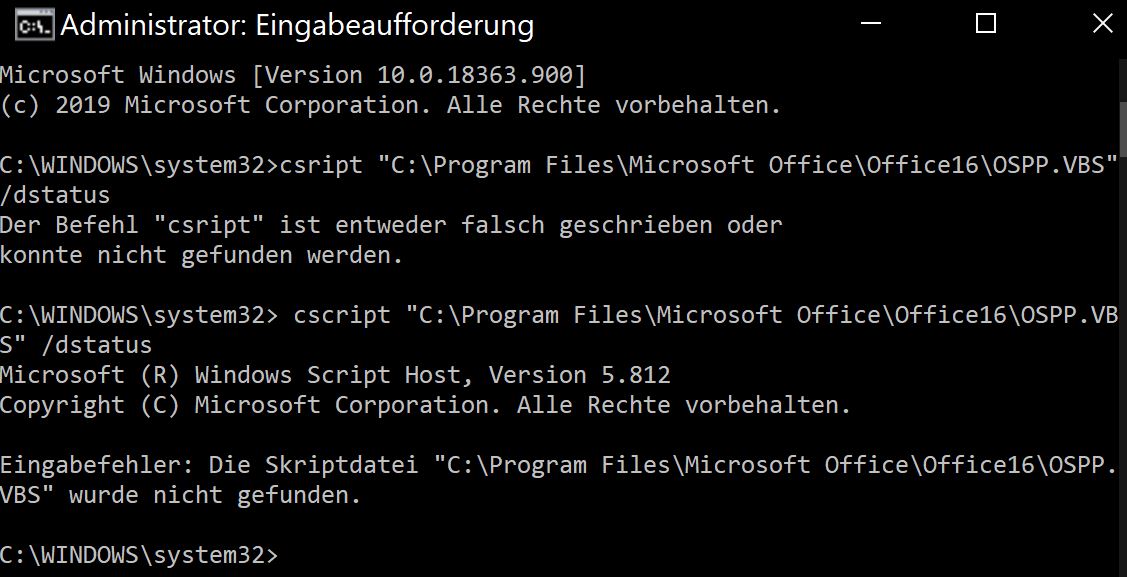
Task: Click the Copyright (C) Microsoft Corporation line
Action: (x=426, y=405)
